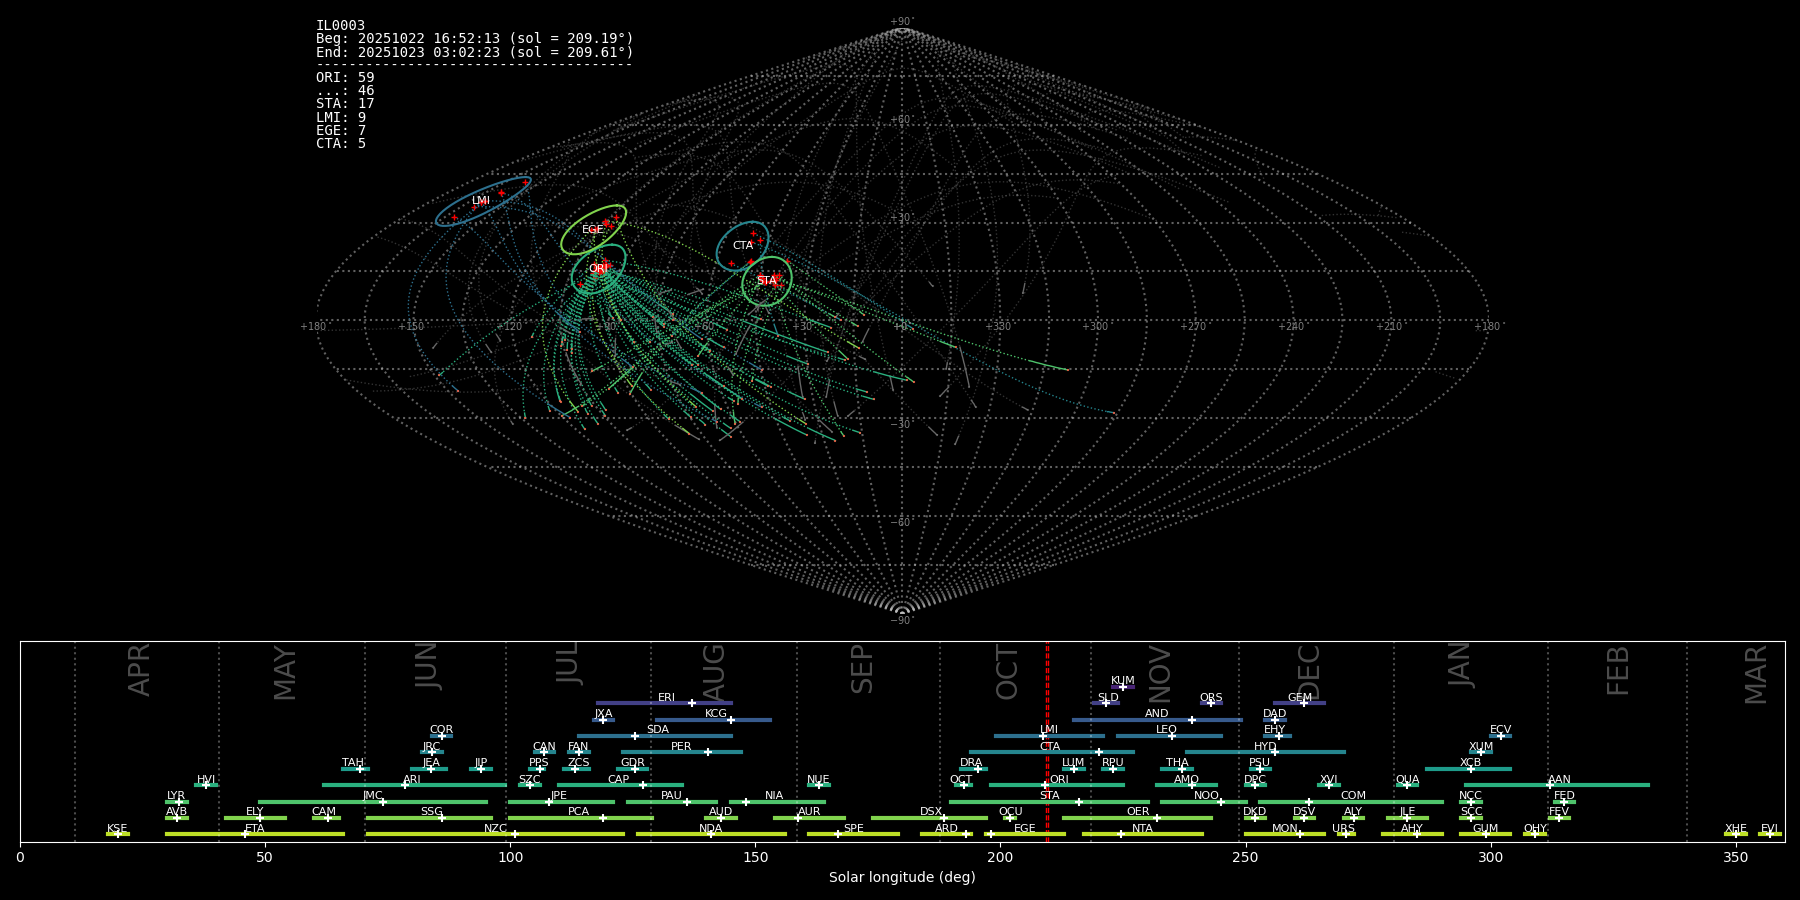The image size is (1800, 900).
Task: Click the SSG shower label in timeline
Action: coord(431,812)
